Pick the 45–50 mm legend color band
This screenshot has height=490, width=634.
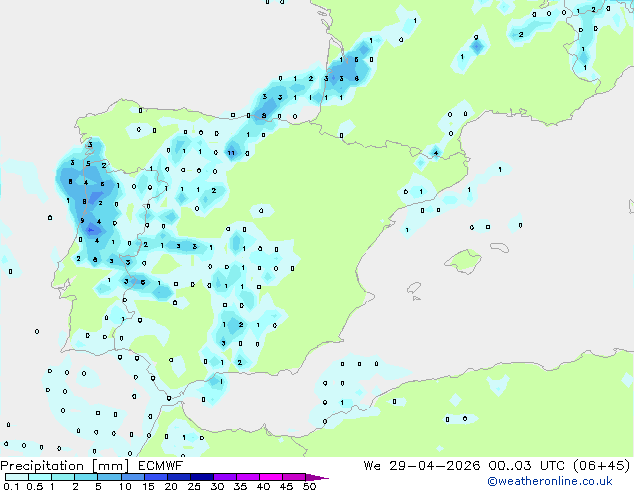coord(294,477)
